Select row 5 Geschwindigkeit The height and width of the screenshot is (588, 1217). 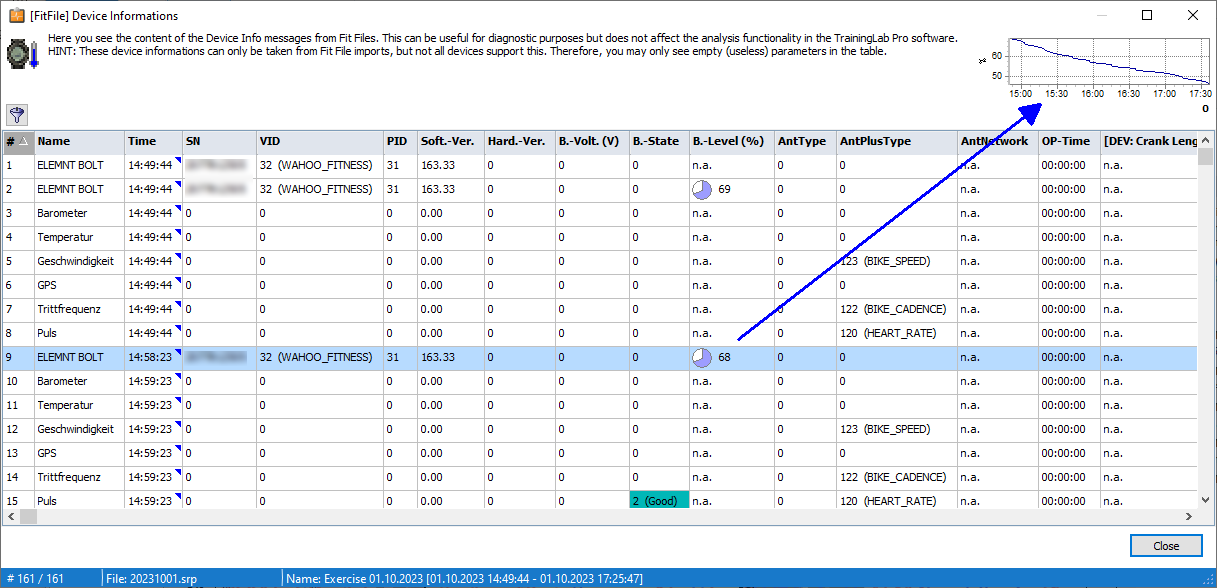(x=600, y=261)
